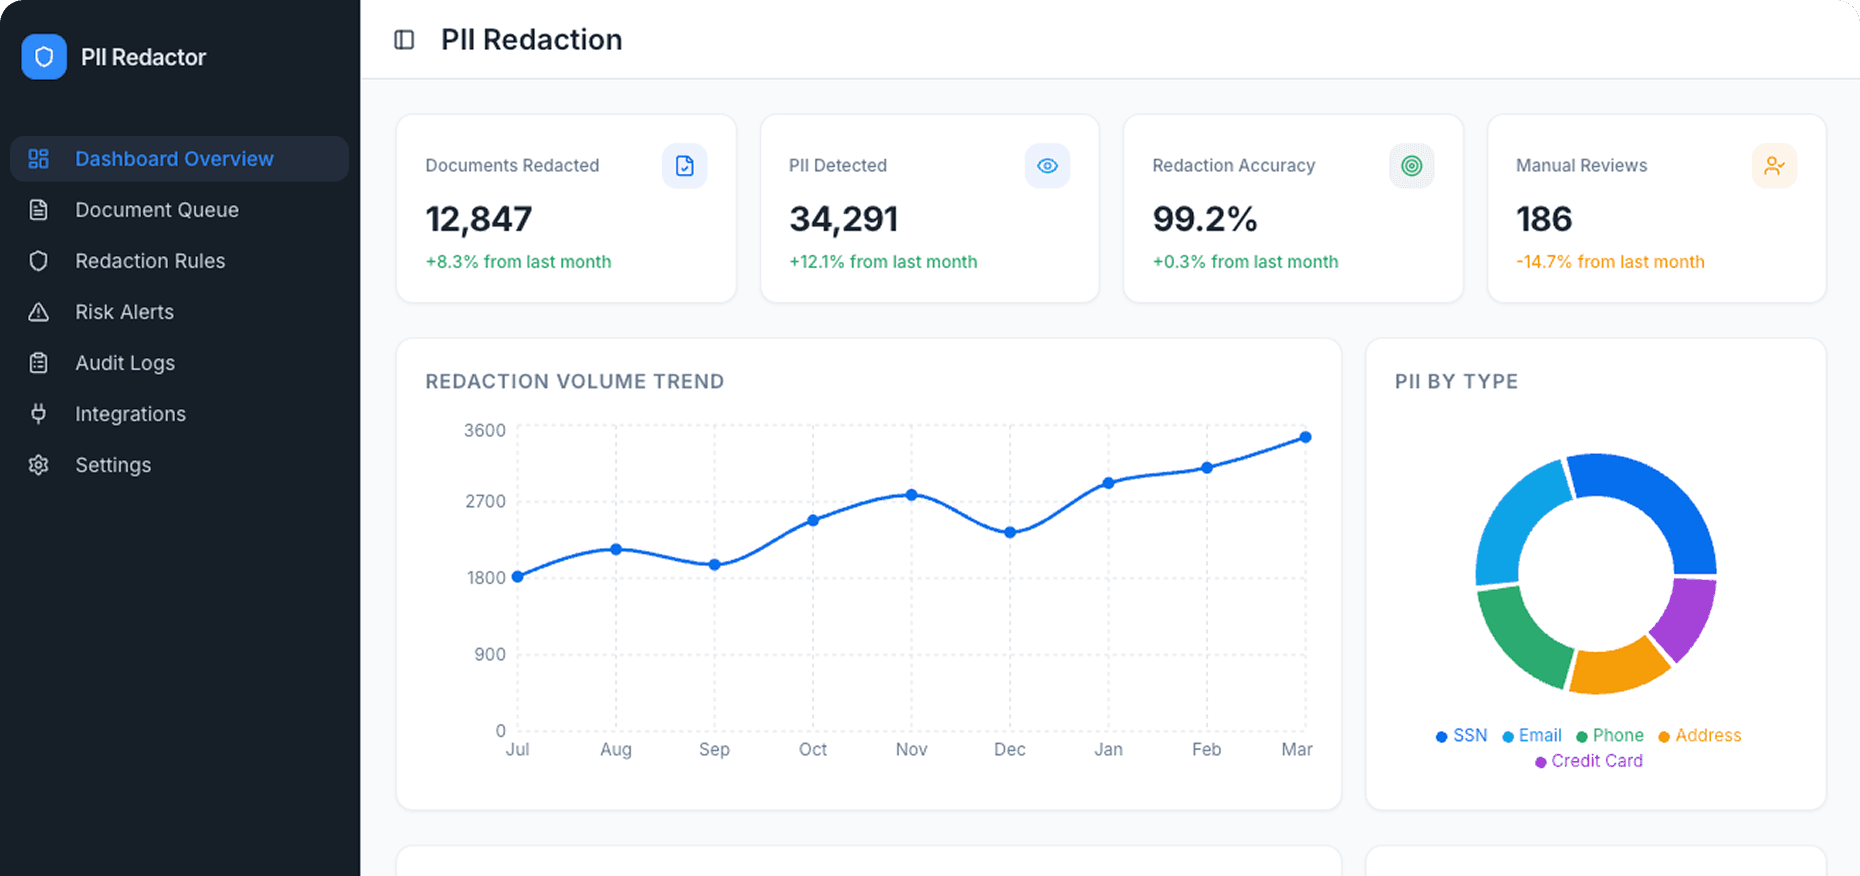Image resolution: width=1860 pixels, height=876 pixels.
Task: Toggle the sidebar panel icon
Action: [x=404, y=40]
